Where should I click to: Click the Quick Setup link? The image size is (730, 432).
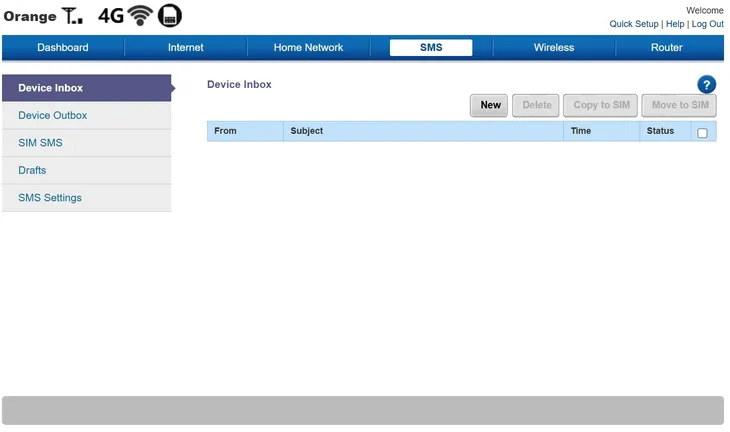(x=634, y=24)
